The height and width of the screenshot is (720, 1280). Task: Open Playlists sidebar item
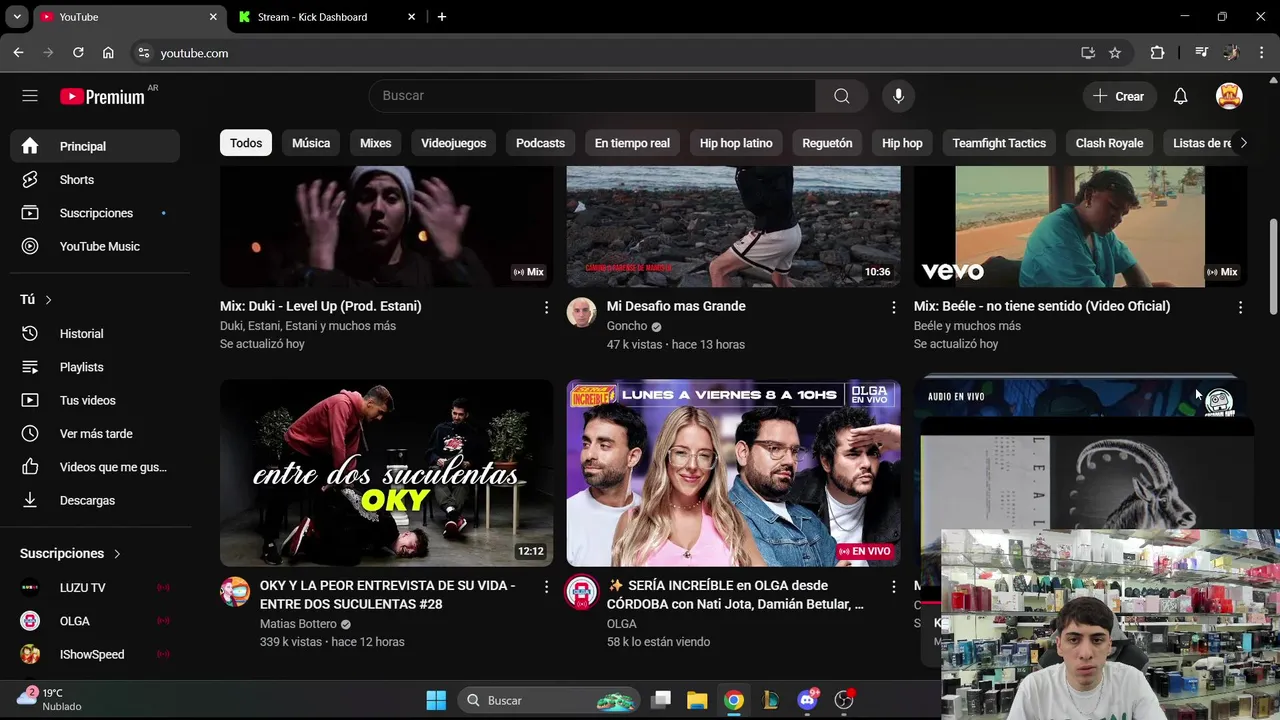[95, 367]
